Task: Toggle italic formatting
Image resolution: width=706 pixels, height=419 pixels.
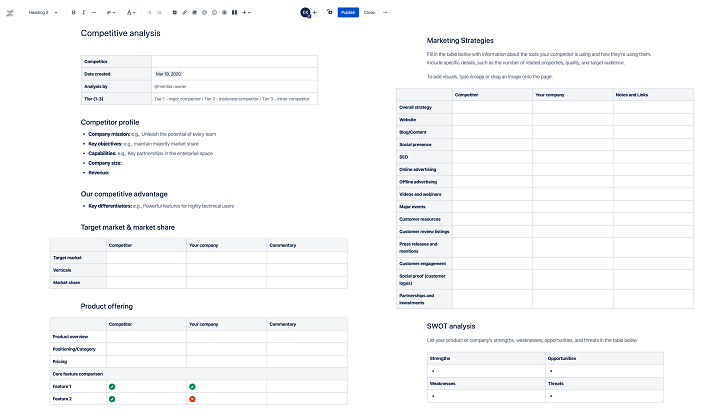Action: point(84,12)
